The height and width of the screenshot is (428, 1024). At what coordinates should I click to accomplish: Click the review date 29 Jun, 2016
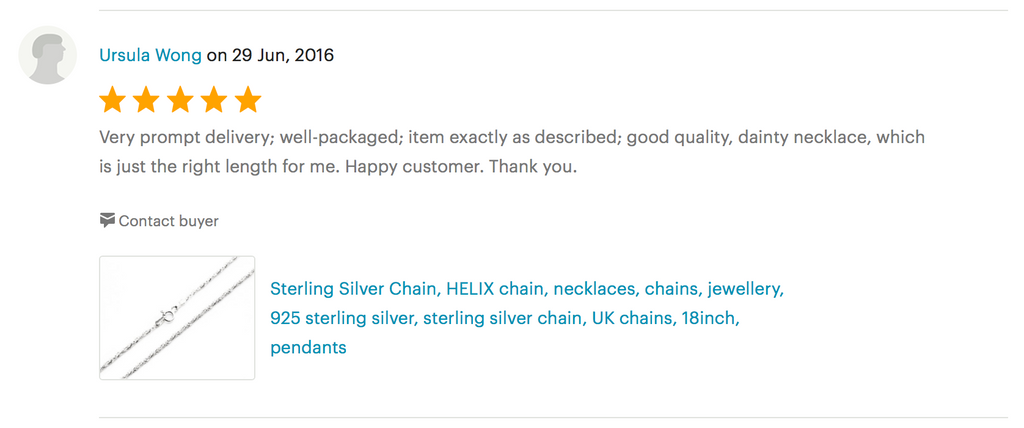283,55
